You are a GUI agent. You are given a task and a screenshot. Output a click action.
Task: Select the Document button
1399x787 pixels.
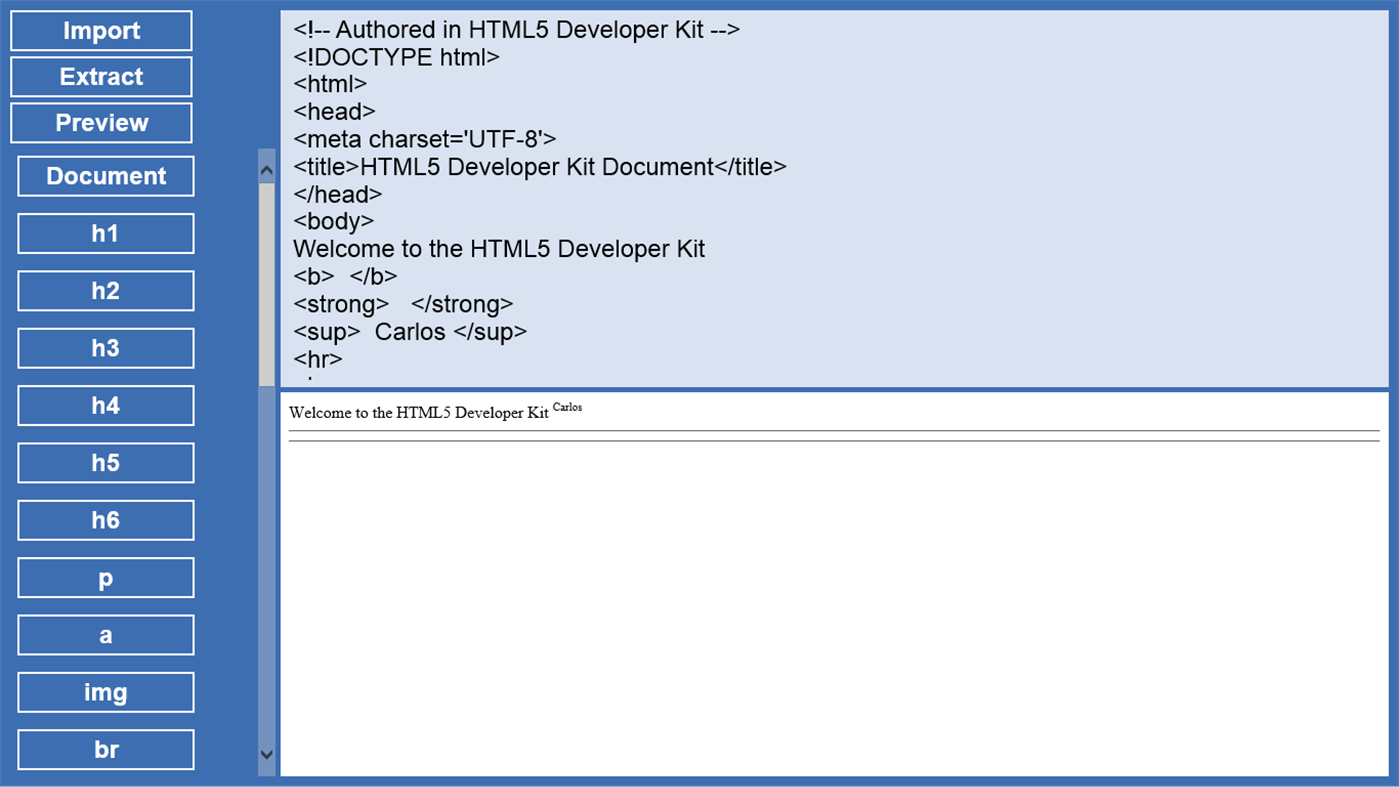pyautogui.click(x=105, y=176)
